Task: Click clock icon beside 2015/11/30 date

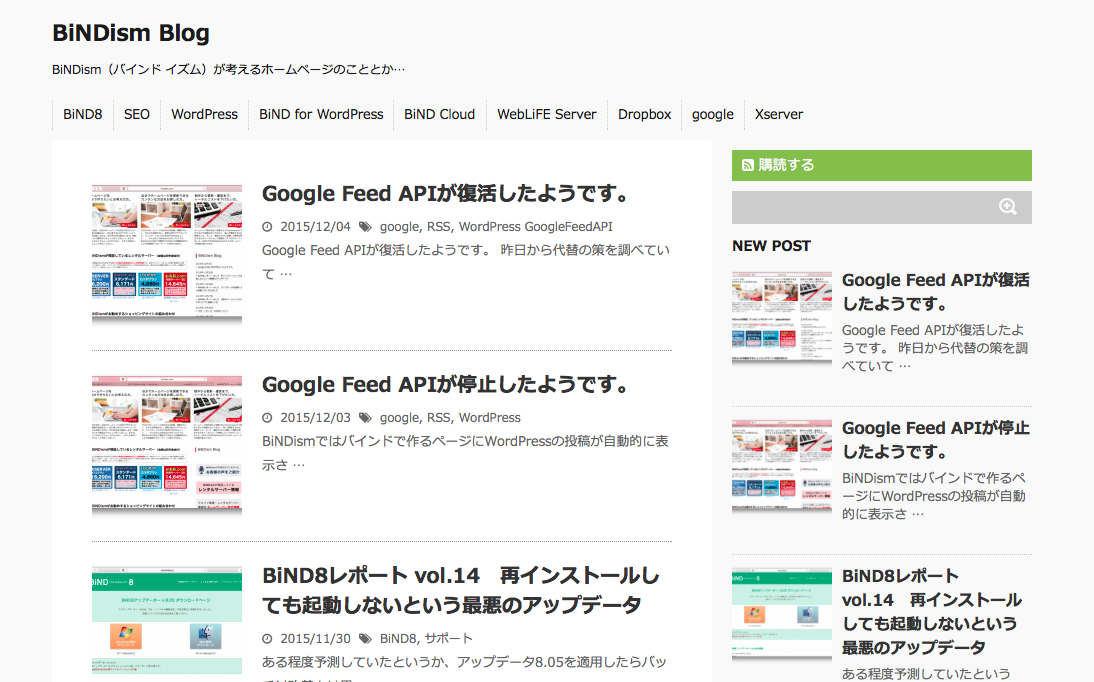Action: pos(267,639)
